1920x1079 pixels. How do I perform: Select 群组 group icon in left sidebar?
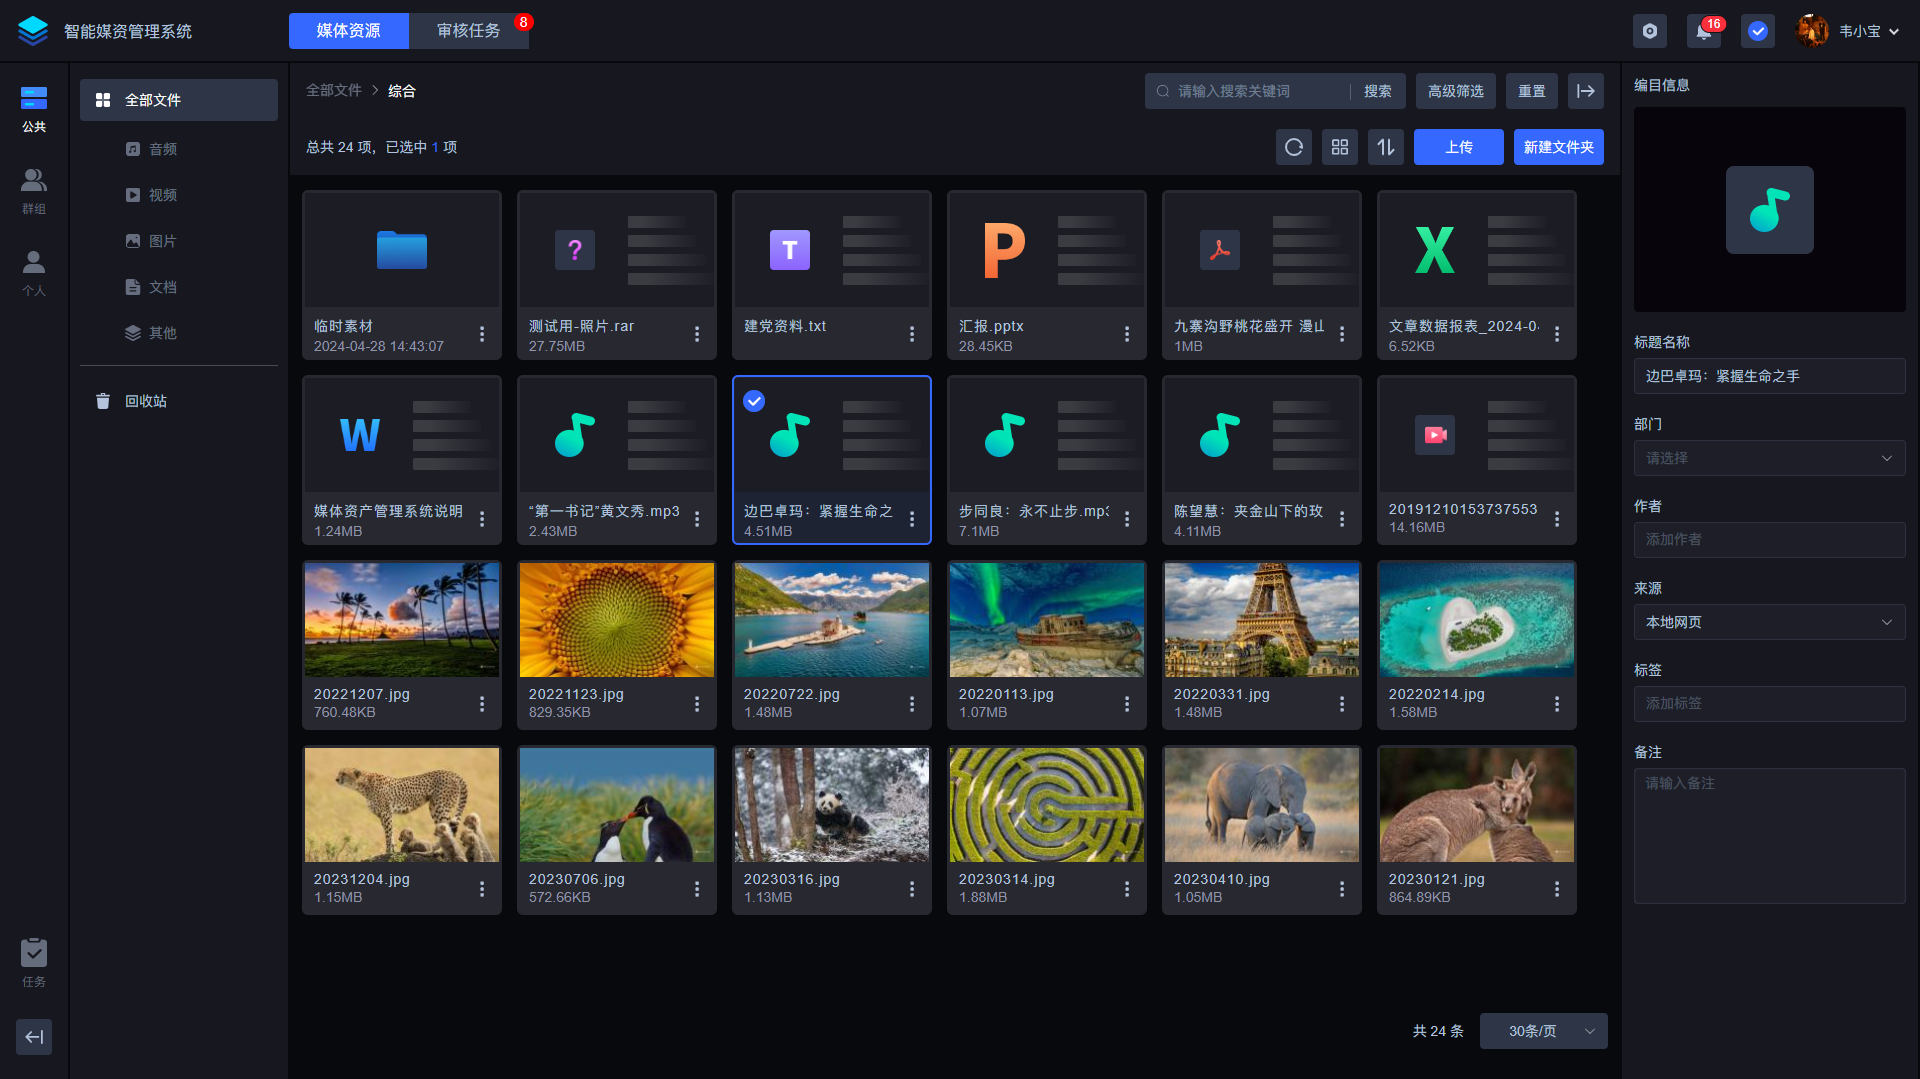[x=34, y=190]
